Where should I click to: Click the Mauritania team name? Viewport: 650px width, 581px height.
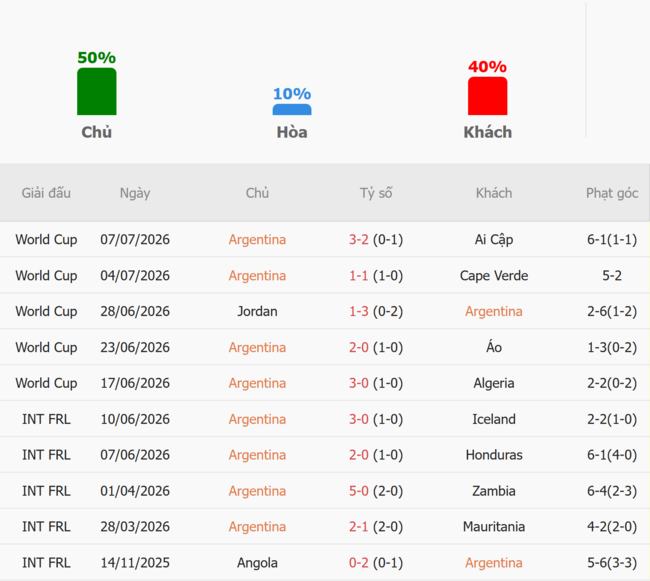point(494,527)
